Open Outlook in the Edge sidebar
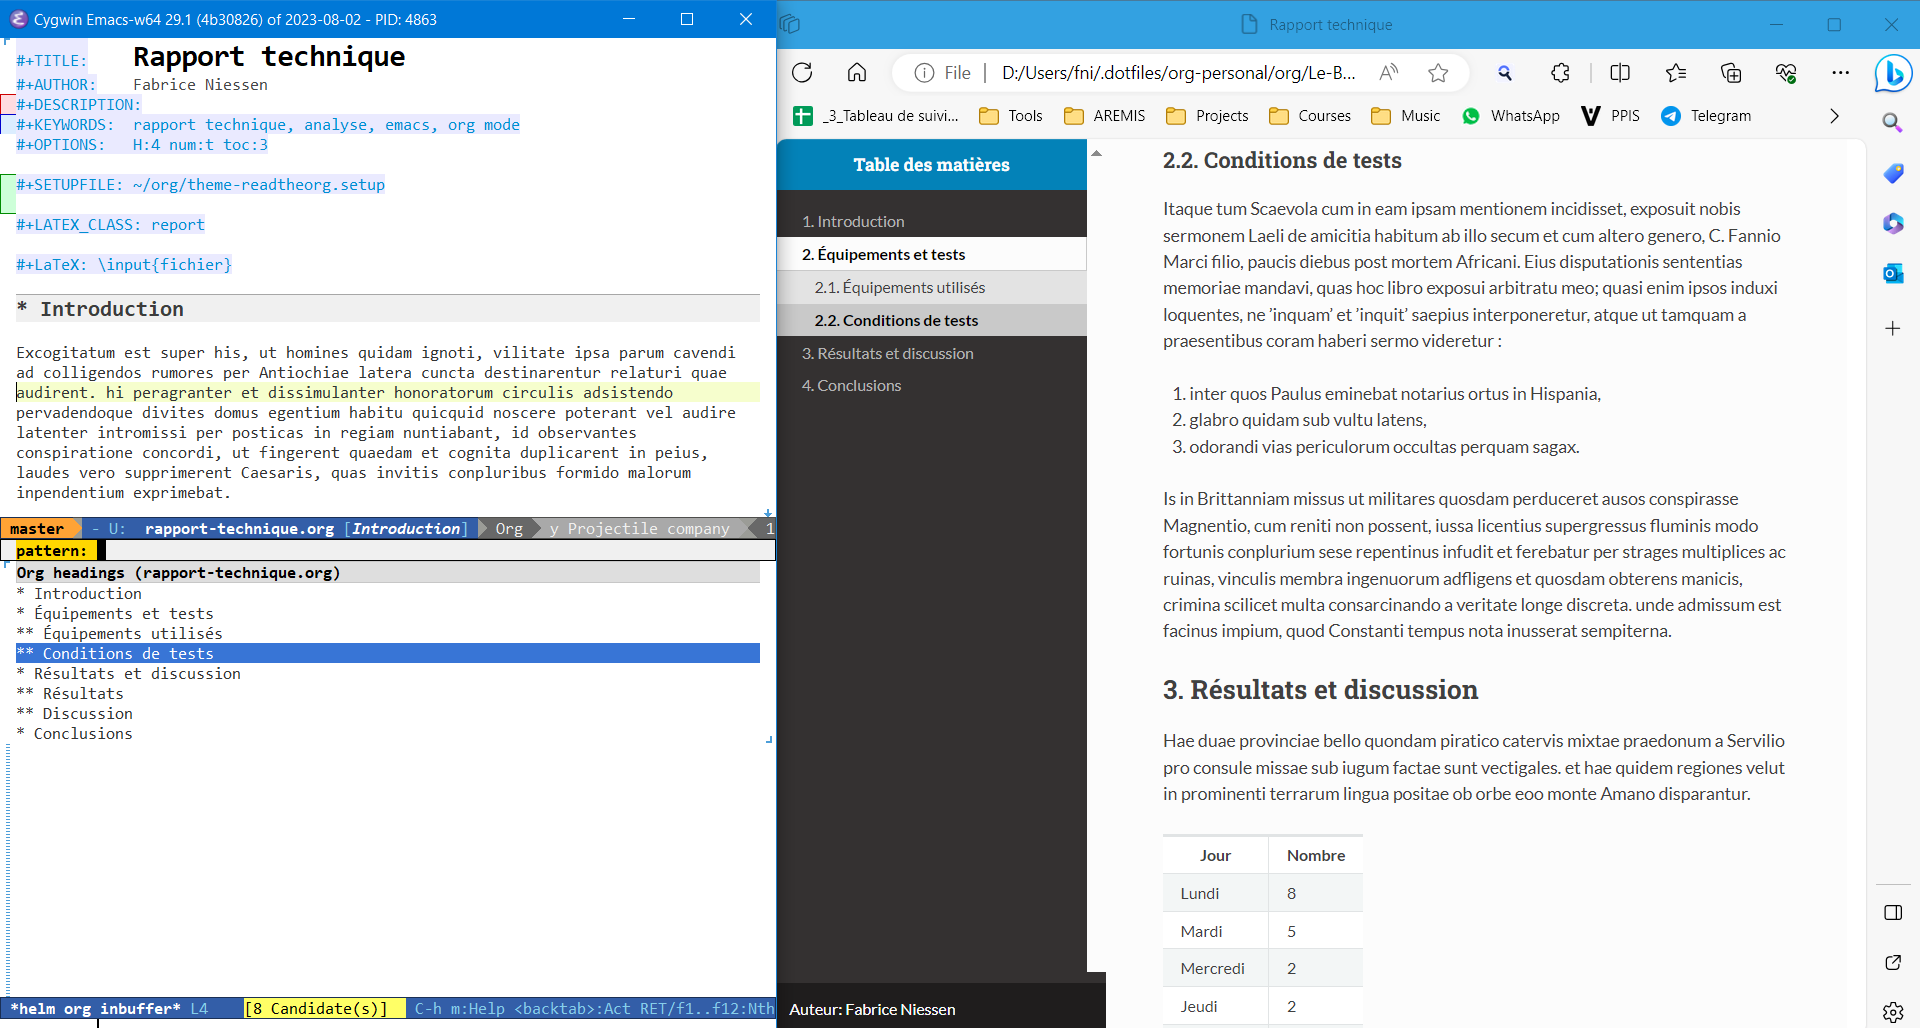The width and height of the screenshot is (1920, 1028). (x=1893, y=272)
